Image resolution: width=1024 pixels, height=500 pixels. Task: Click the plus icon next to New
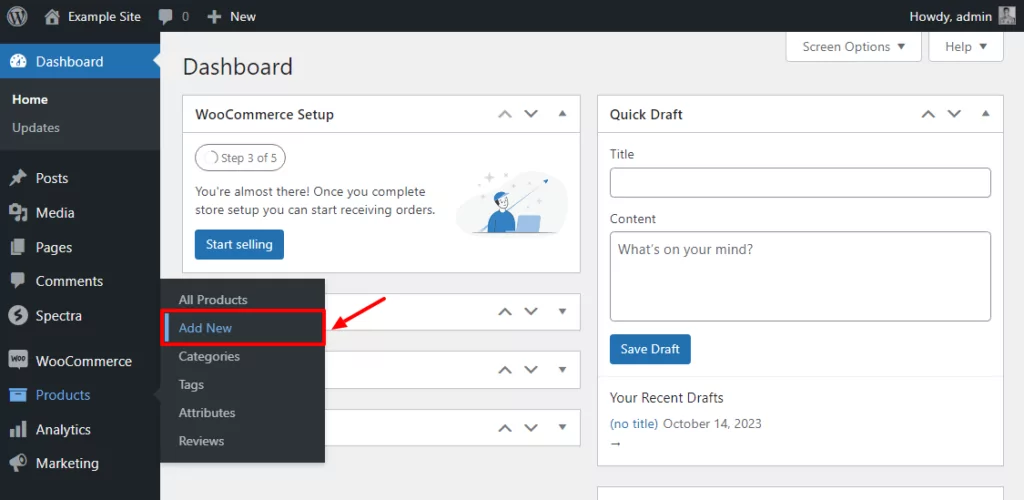(214, 17)
